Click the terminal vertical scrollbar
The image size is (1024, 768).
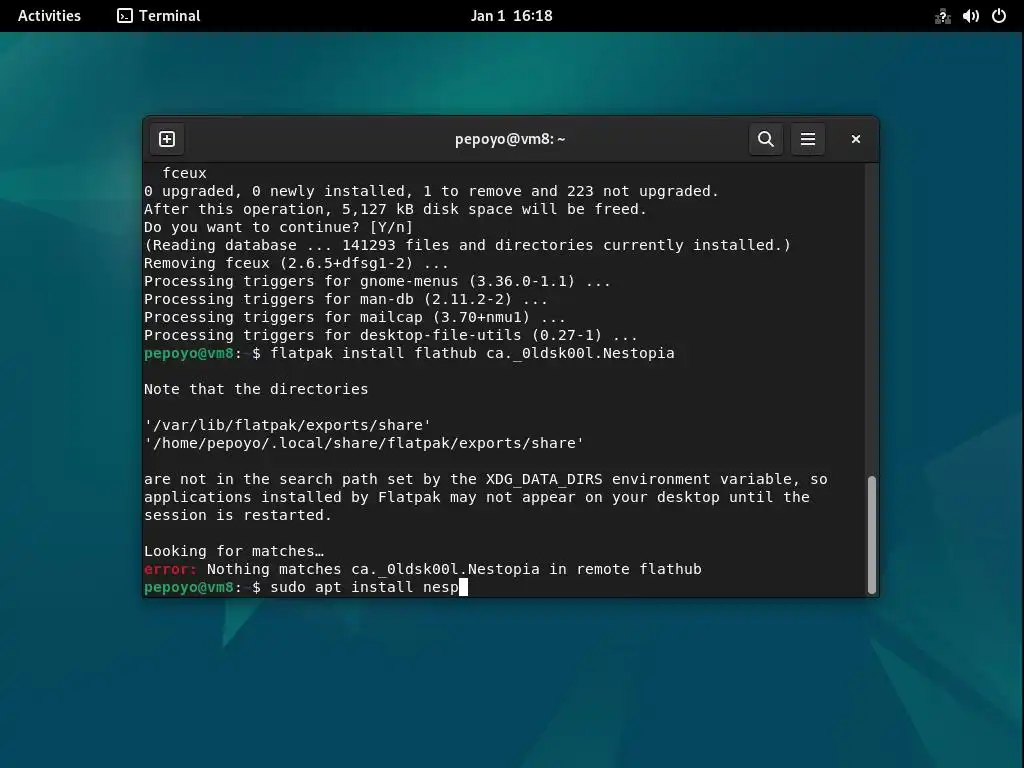tap(871, 534)
